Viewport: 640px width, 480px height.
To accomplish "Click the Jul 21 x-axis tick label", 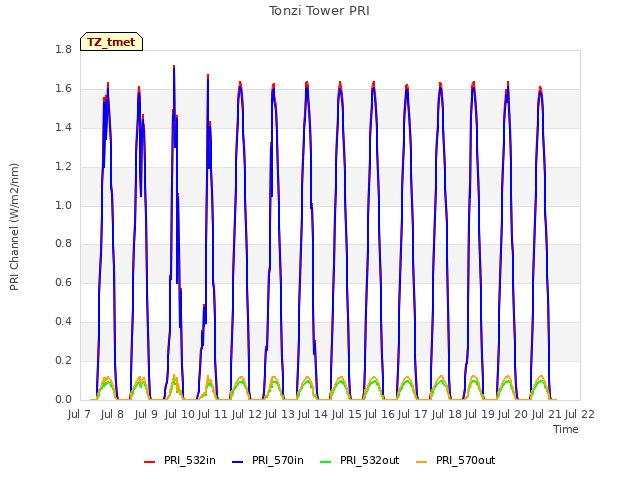I will pos(546,414).
